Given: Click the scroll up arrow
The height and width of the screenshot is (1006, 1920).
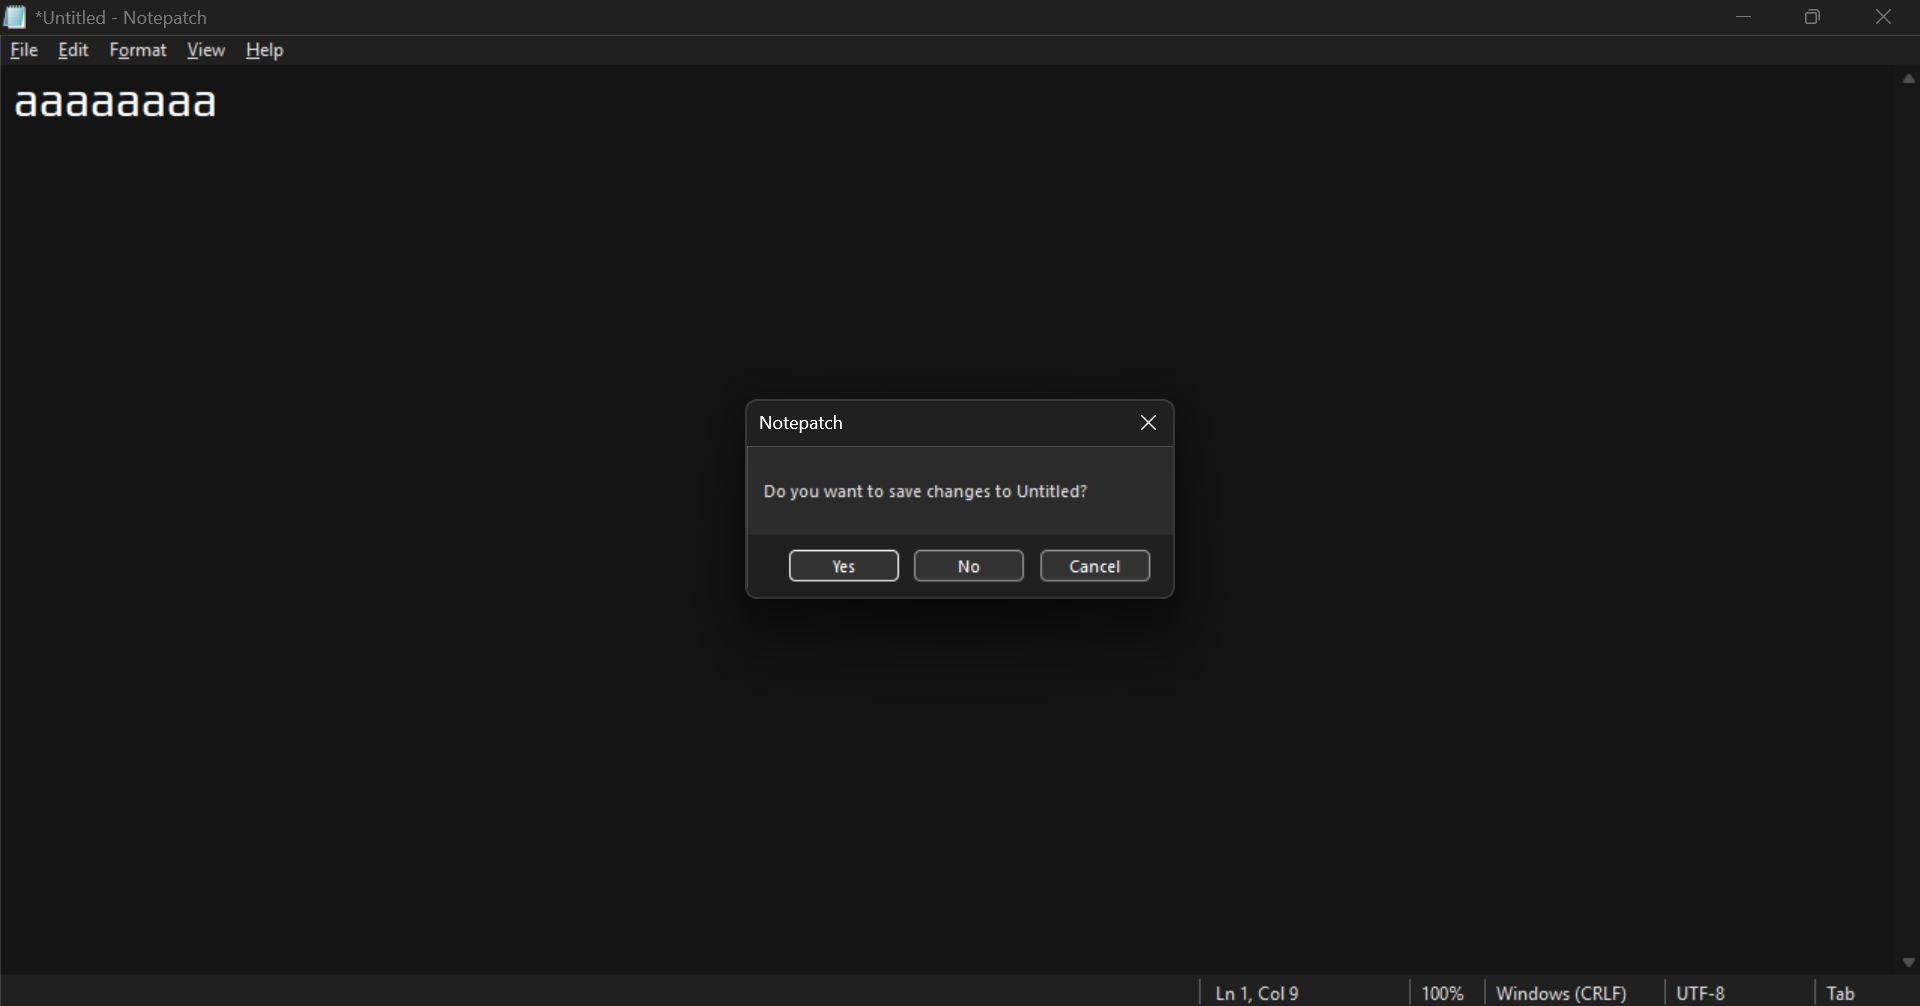Looking at the screenshot, I should tap(1908, 79).
